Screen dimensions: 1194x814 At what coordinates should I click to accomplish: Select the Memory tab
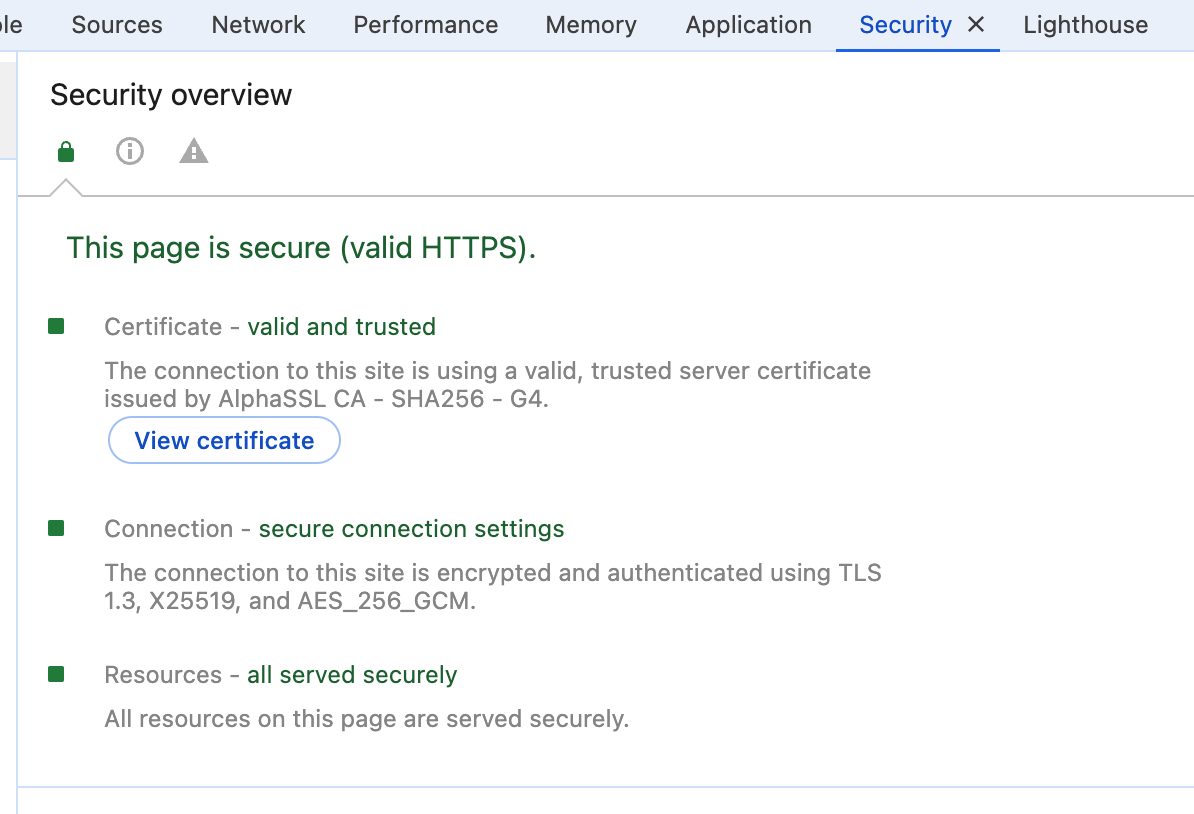click(x=591, y=25)
